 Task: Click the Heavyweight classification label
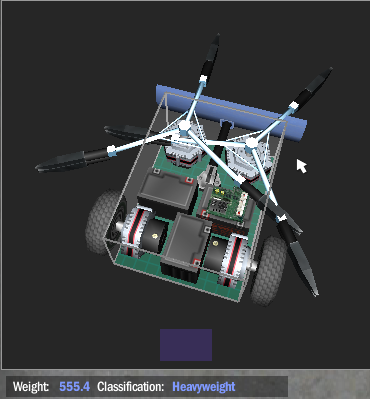pyautogui.click(x=204, y=387)
